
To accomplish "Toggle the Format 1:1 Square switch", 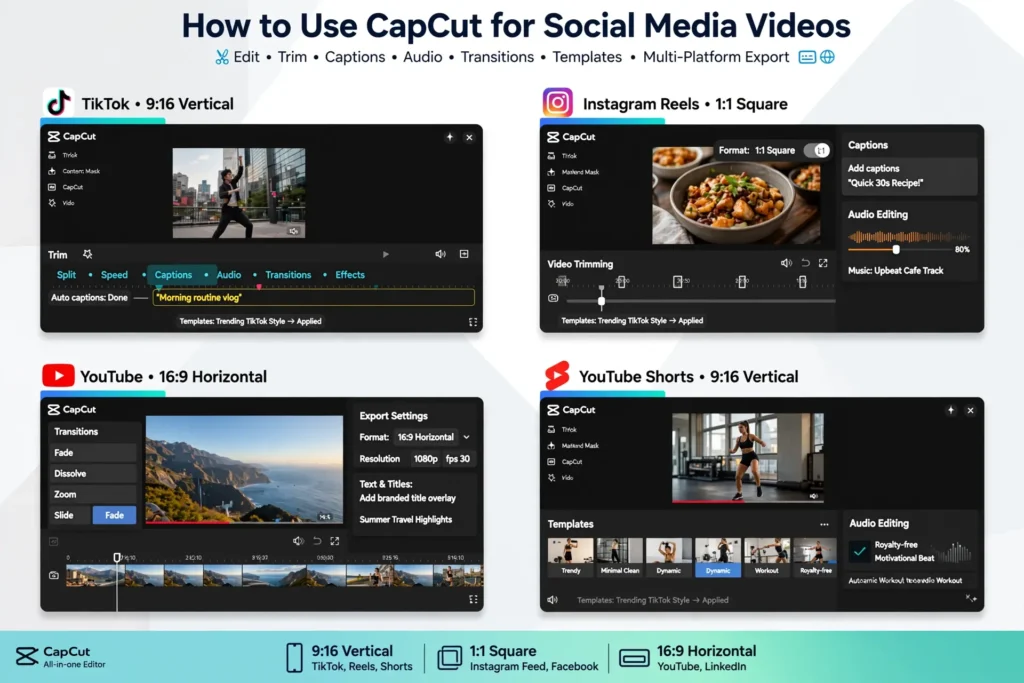I will coord(816,150).
